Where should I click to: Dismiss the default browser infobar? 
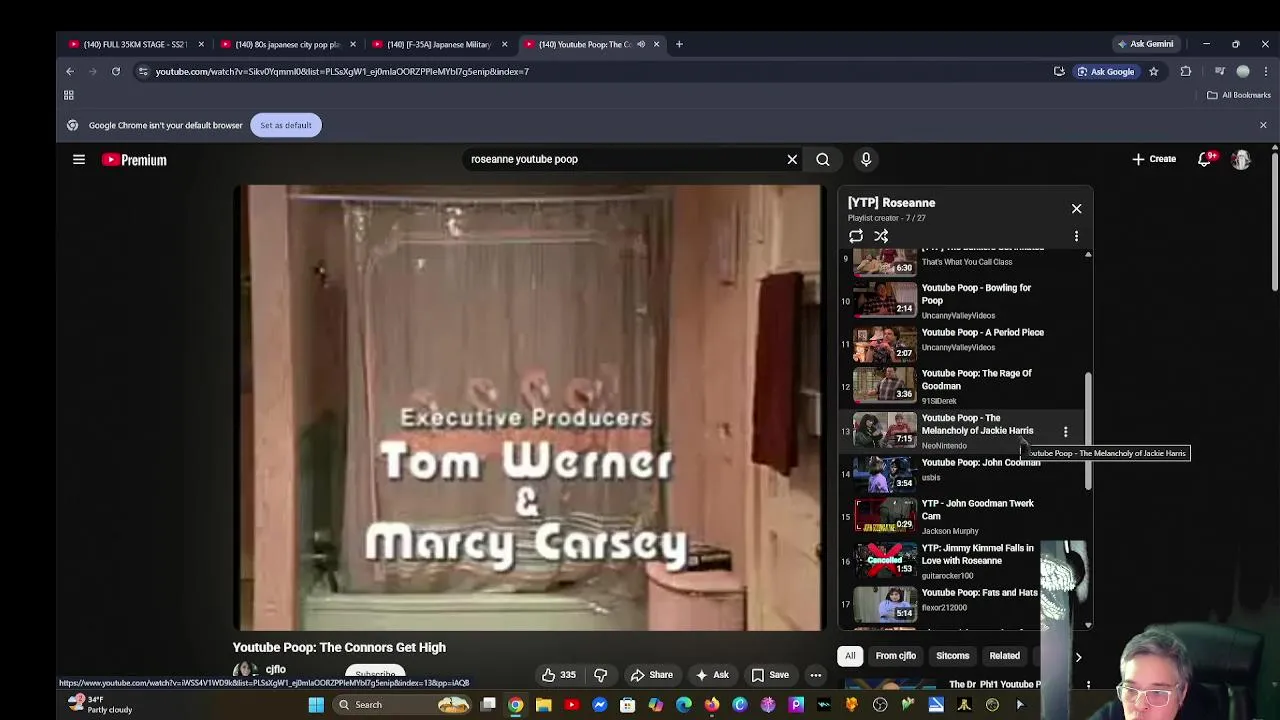click(x=1263, y=125)
